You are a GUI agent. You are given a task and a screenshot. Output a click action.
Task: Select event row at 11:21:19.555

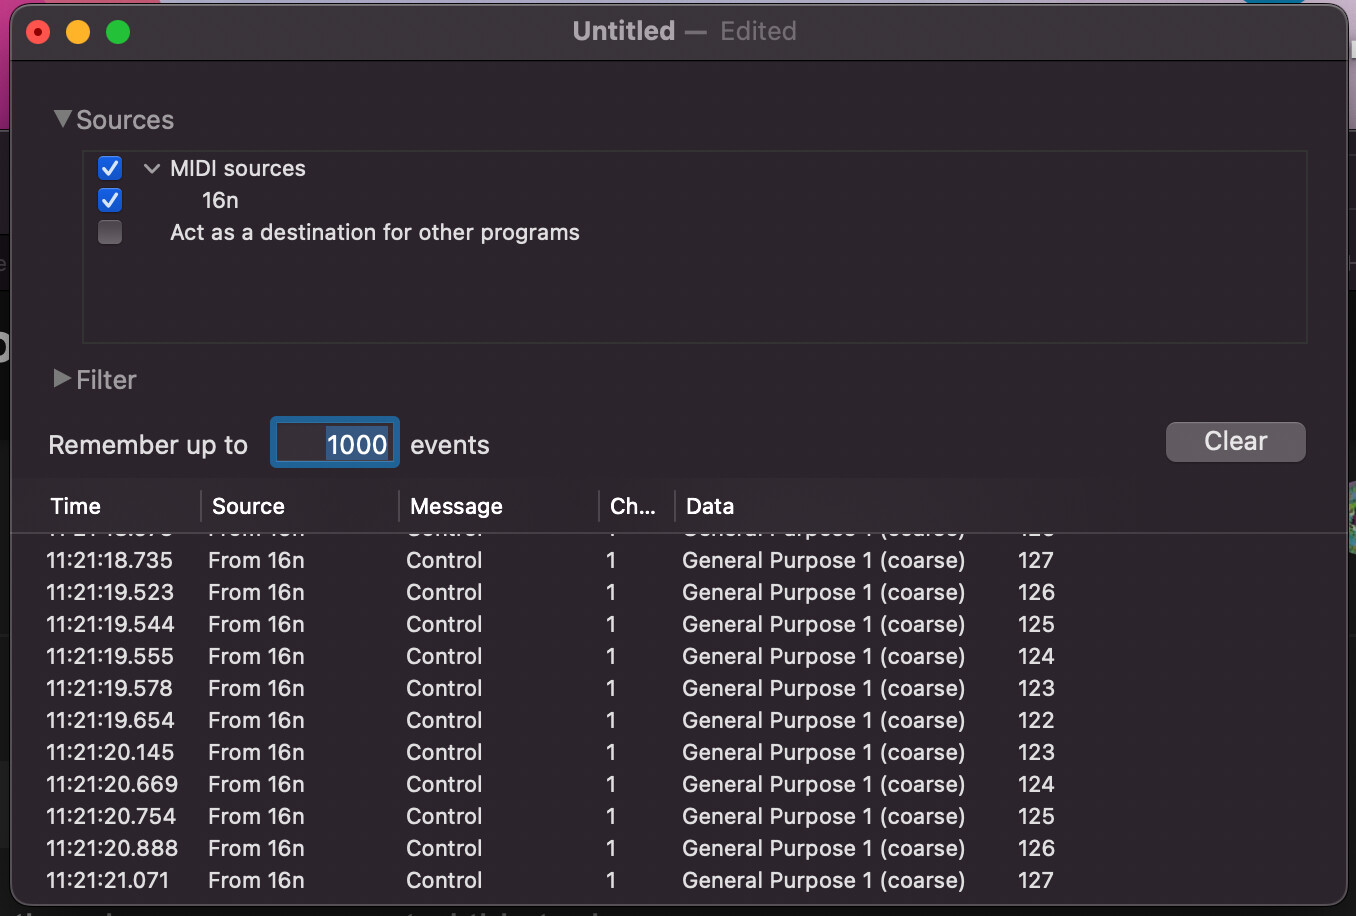tap(678, 656)
